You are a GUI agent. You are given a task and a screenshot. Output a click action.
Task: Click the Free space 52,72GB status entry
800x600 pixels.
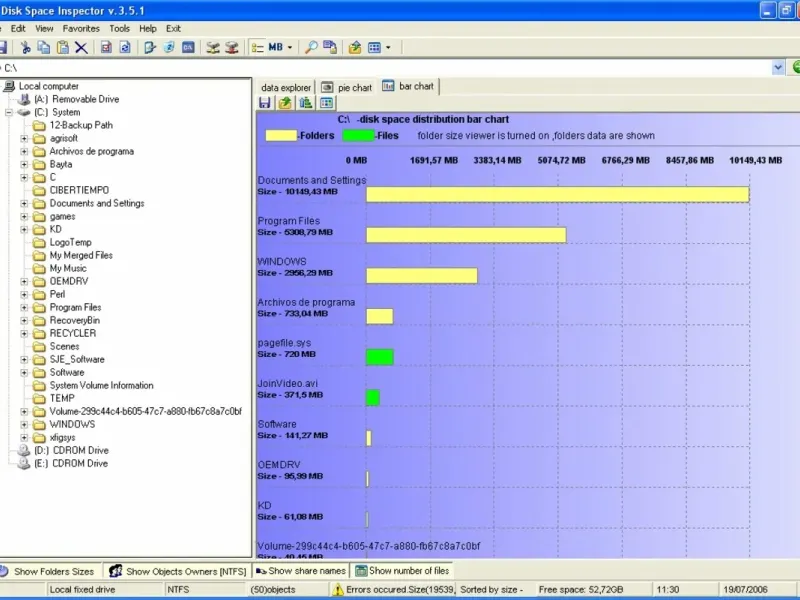click(x=581, y=589)
